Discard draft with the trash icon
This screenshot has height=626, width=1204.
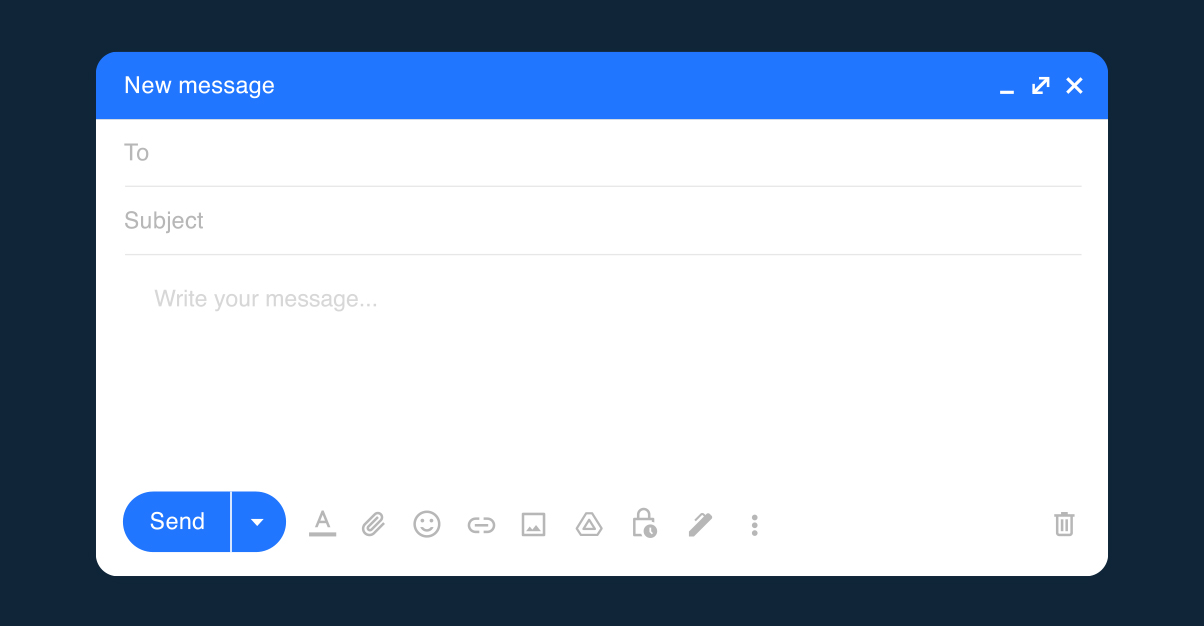point(1064,524)
